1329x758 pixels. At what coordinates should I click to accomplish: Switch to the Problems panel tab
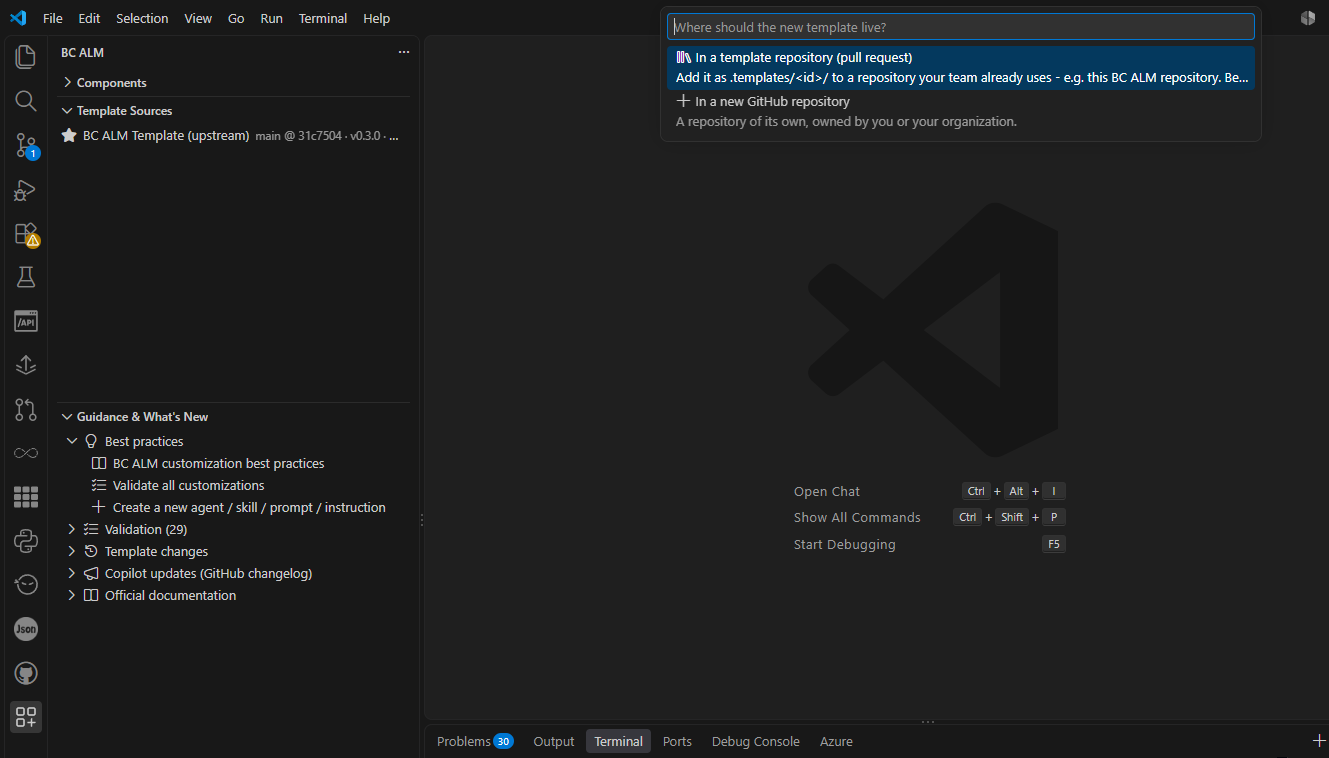pos(474,741)
